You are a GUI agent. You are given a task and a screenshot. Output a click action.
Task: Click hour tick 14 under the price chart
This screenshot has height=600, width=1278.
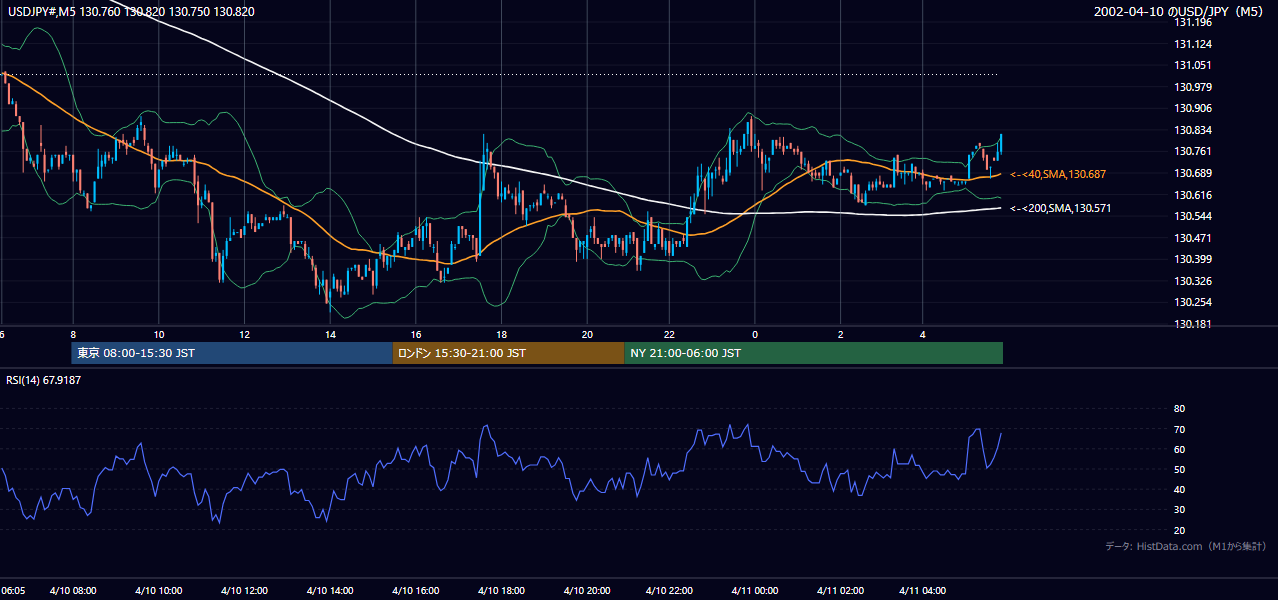click(x=330, y=335)
